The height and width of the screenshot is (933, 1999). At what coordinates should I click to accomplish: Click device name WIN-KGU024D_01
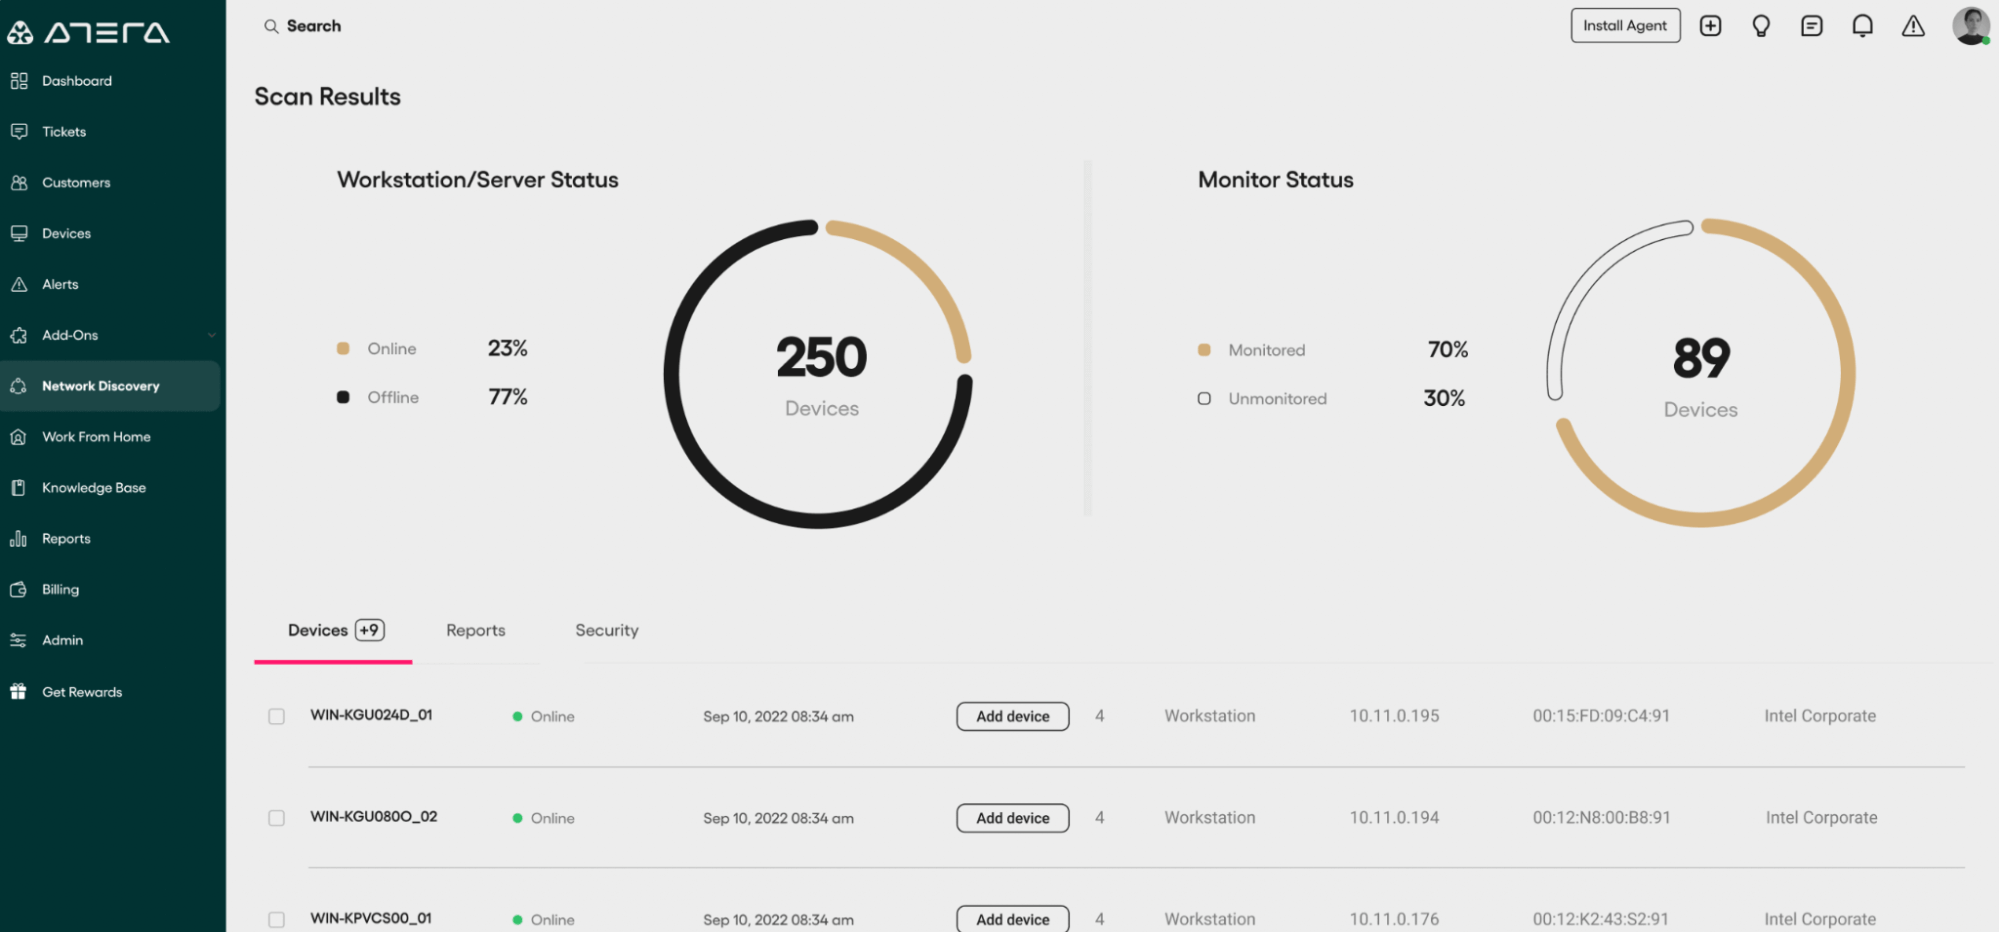pos(371,716)
